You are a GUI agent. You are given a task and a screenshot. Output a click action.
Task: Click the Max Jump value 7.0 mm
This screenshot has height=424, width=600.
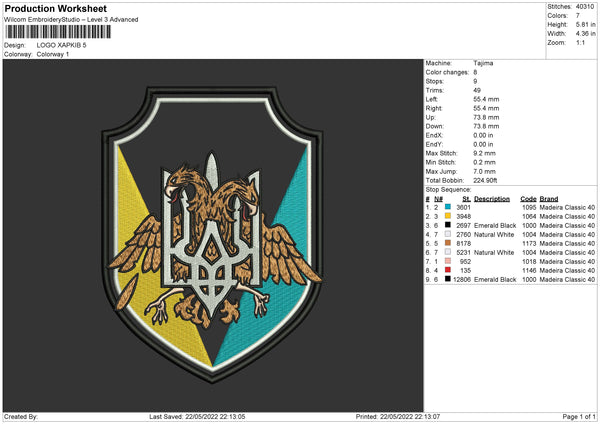coord(484,171)
